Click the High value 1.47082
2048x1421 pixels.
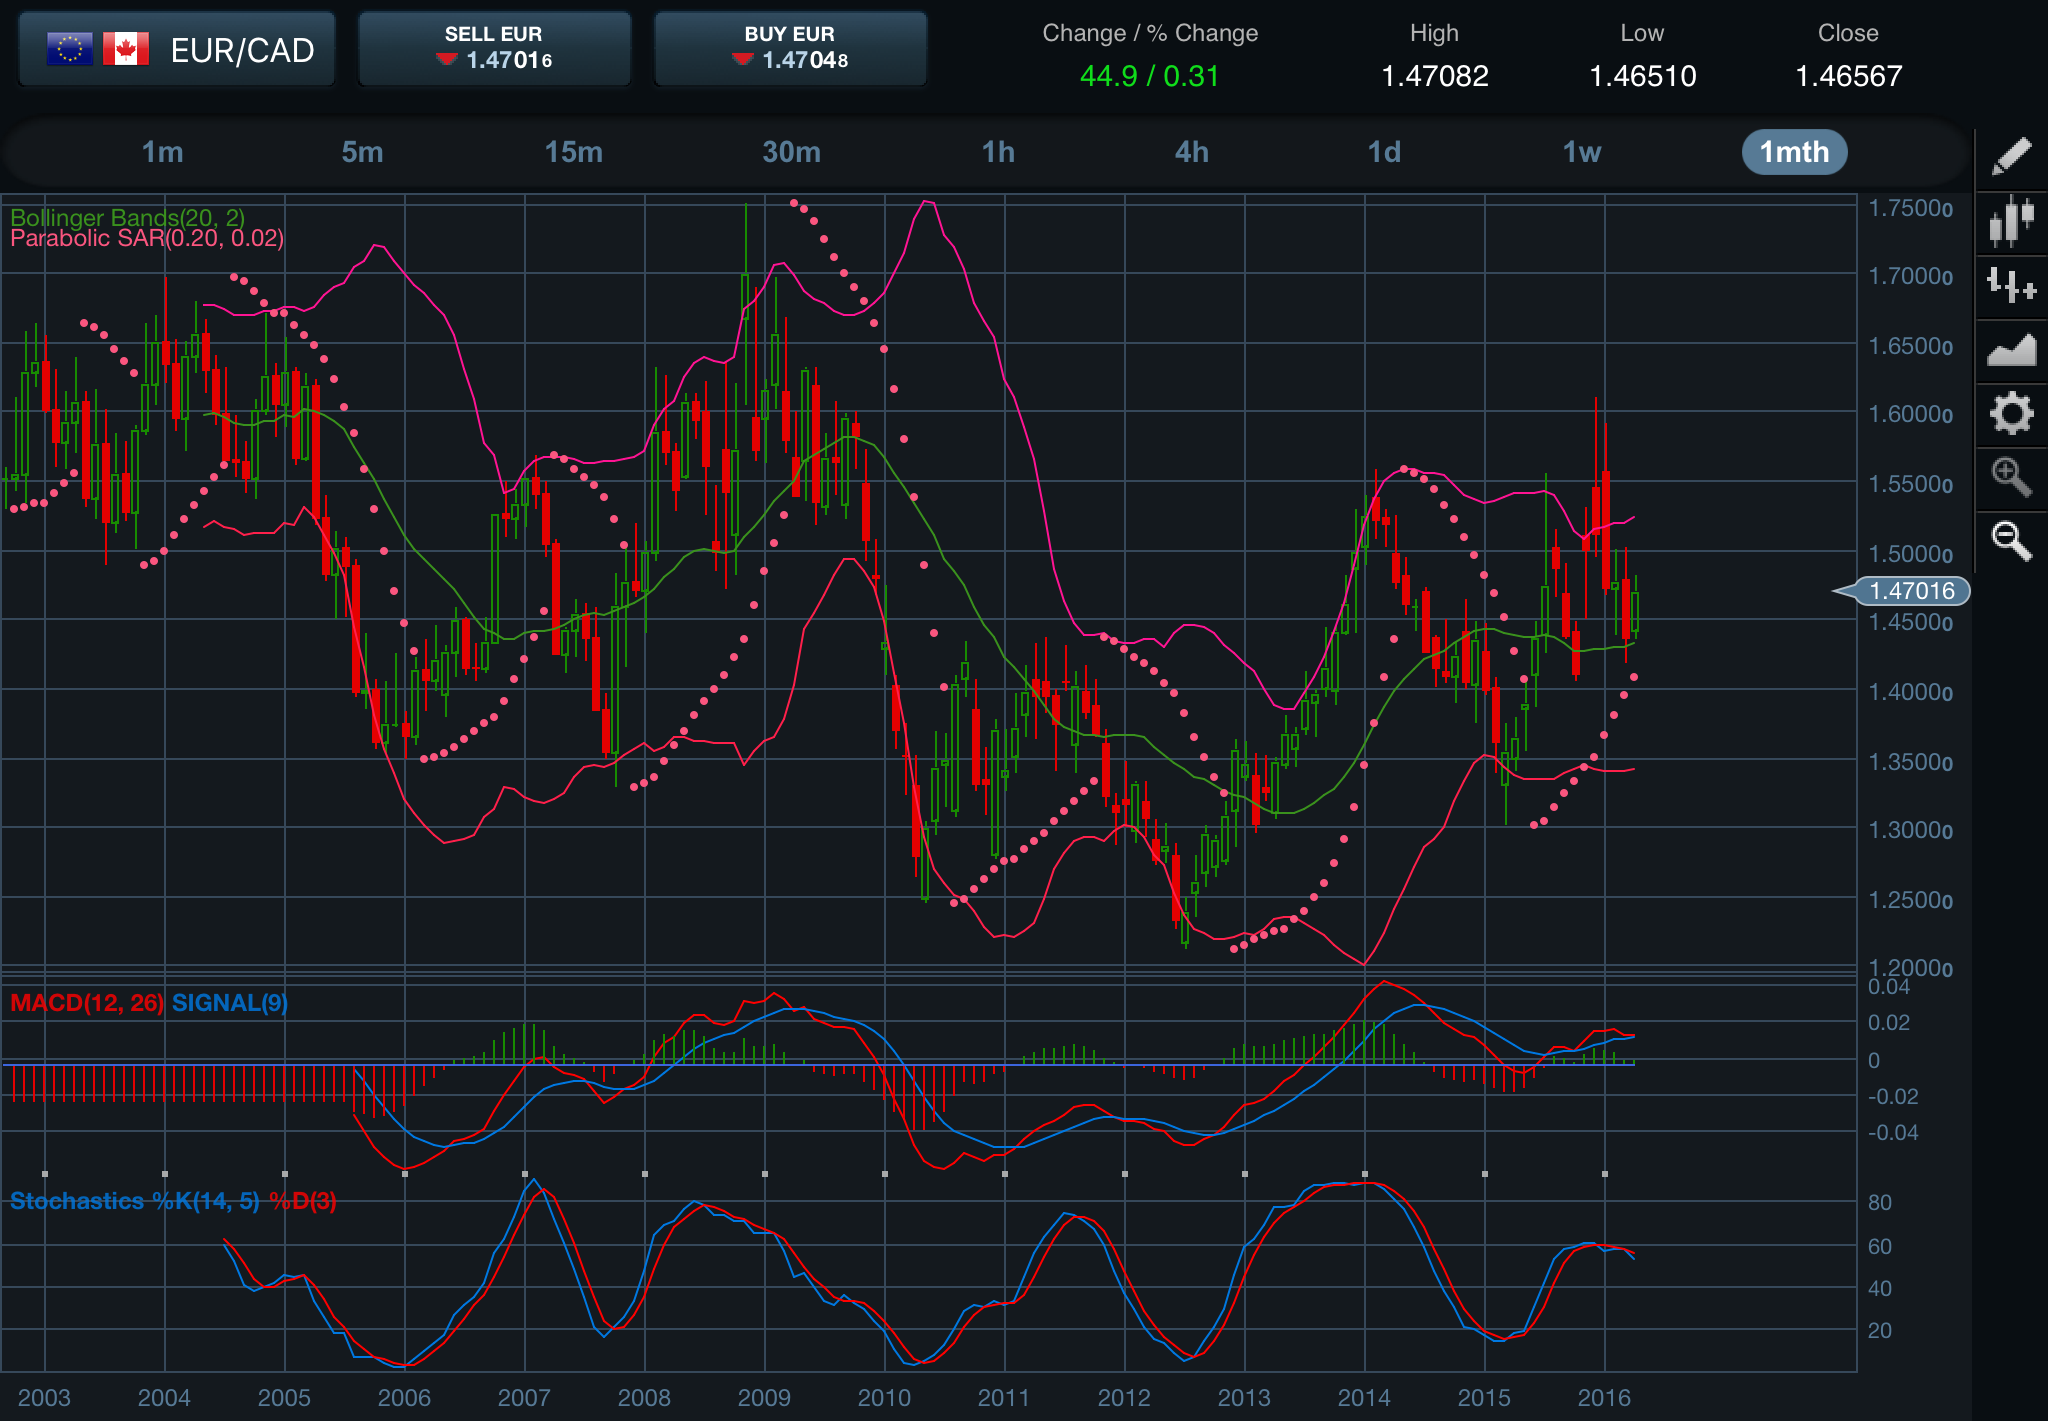(1435, 76)
